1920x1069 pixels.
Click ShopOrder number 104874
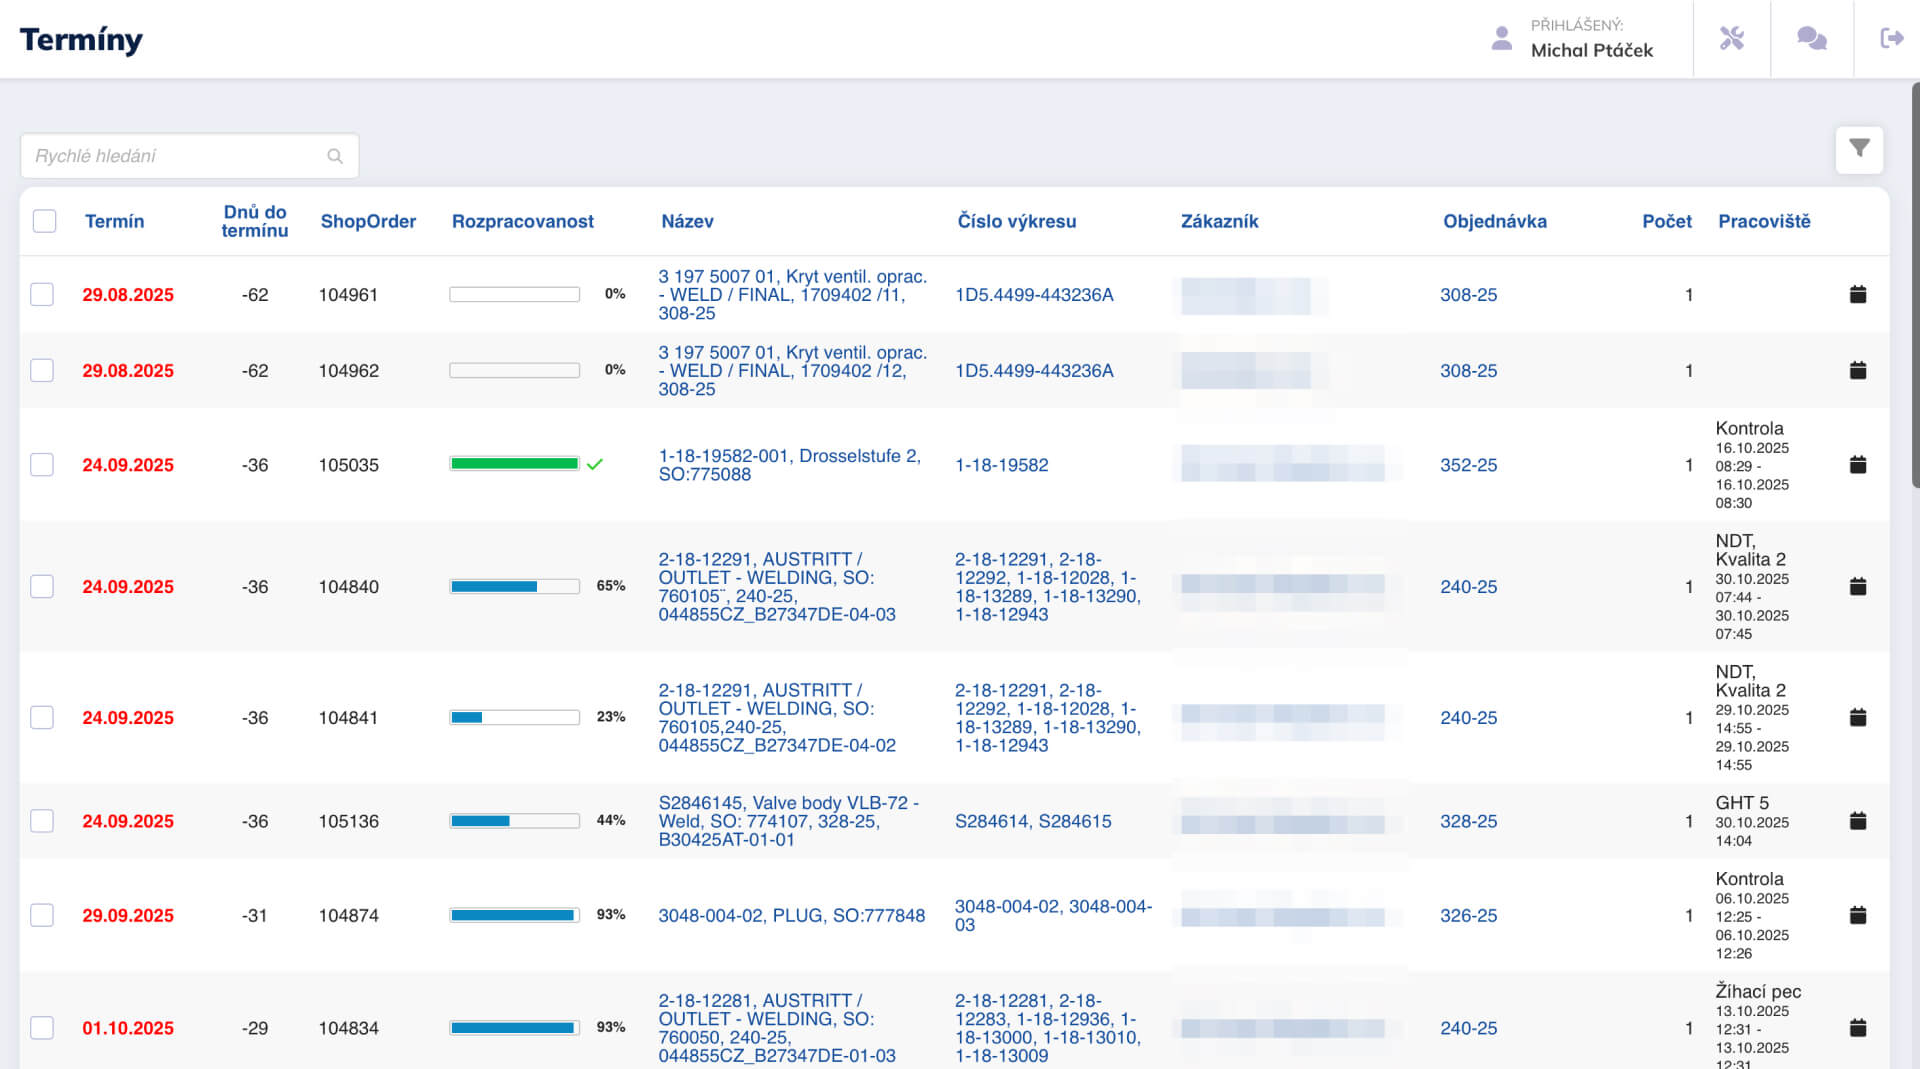point(349,915)
